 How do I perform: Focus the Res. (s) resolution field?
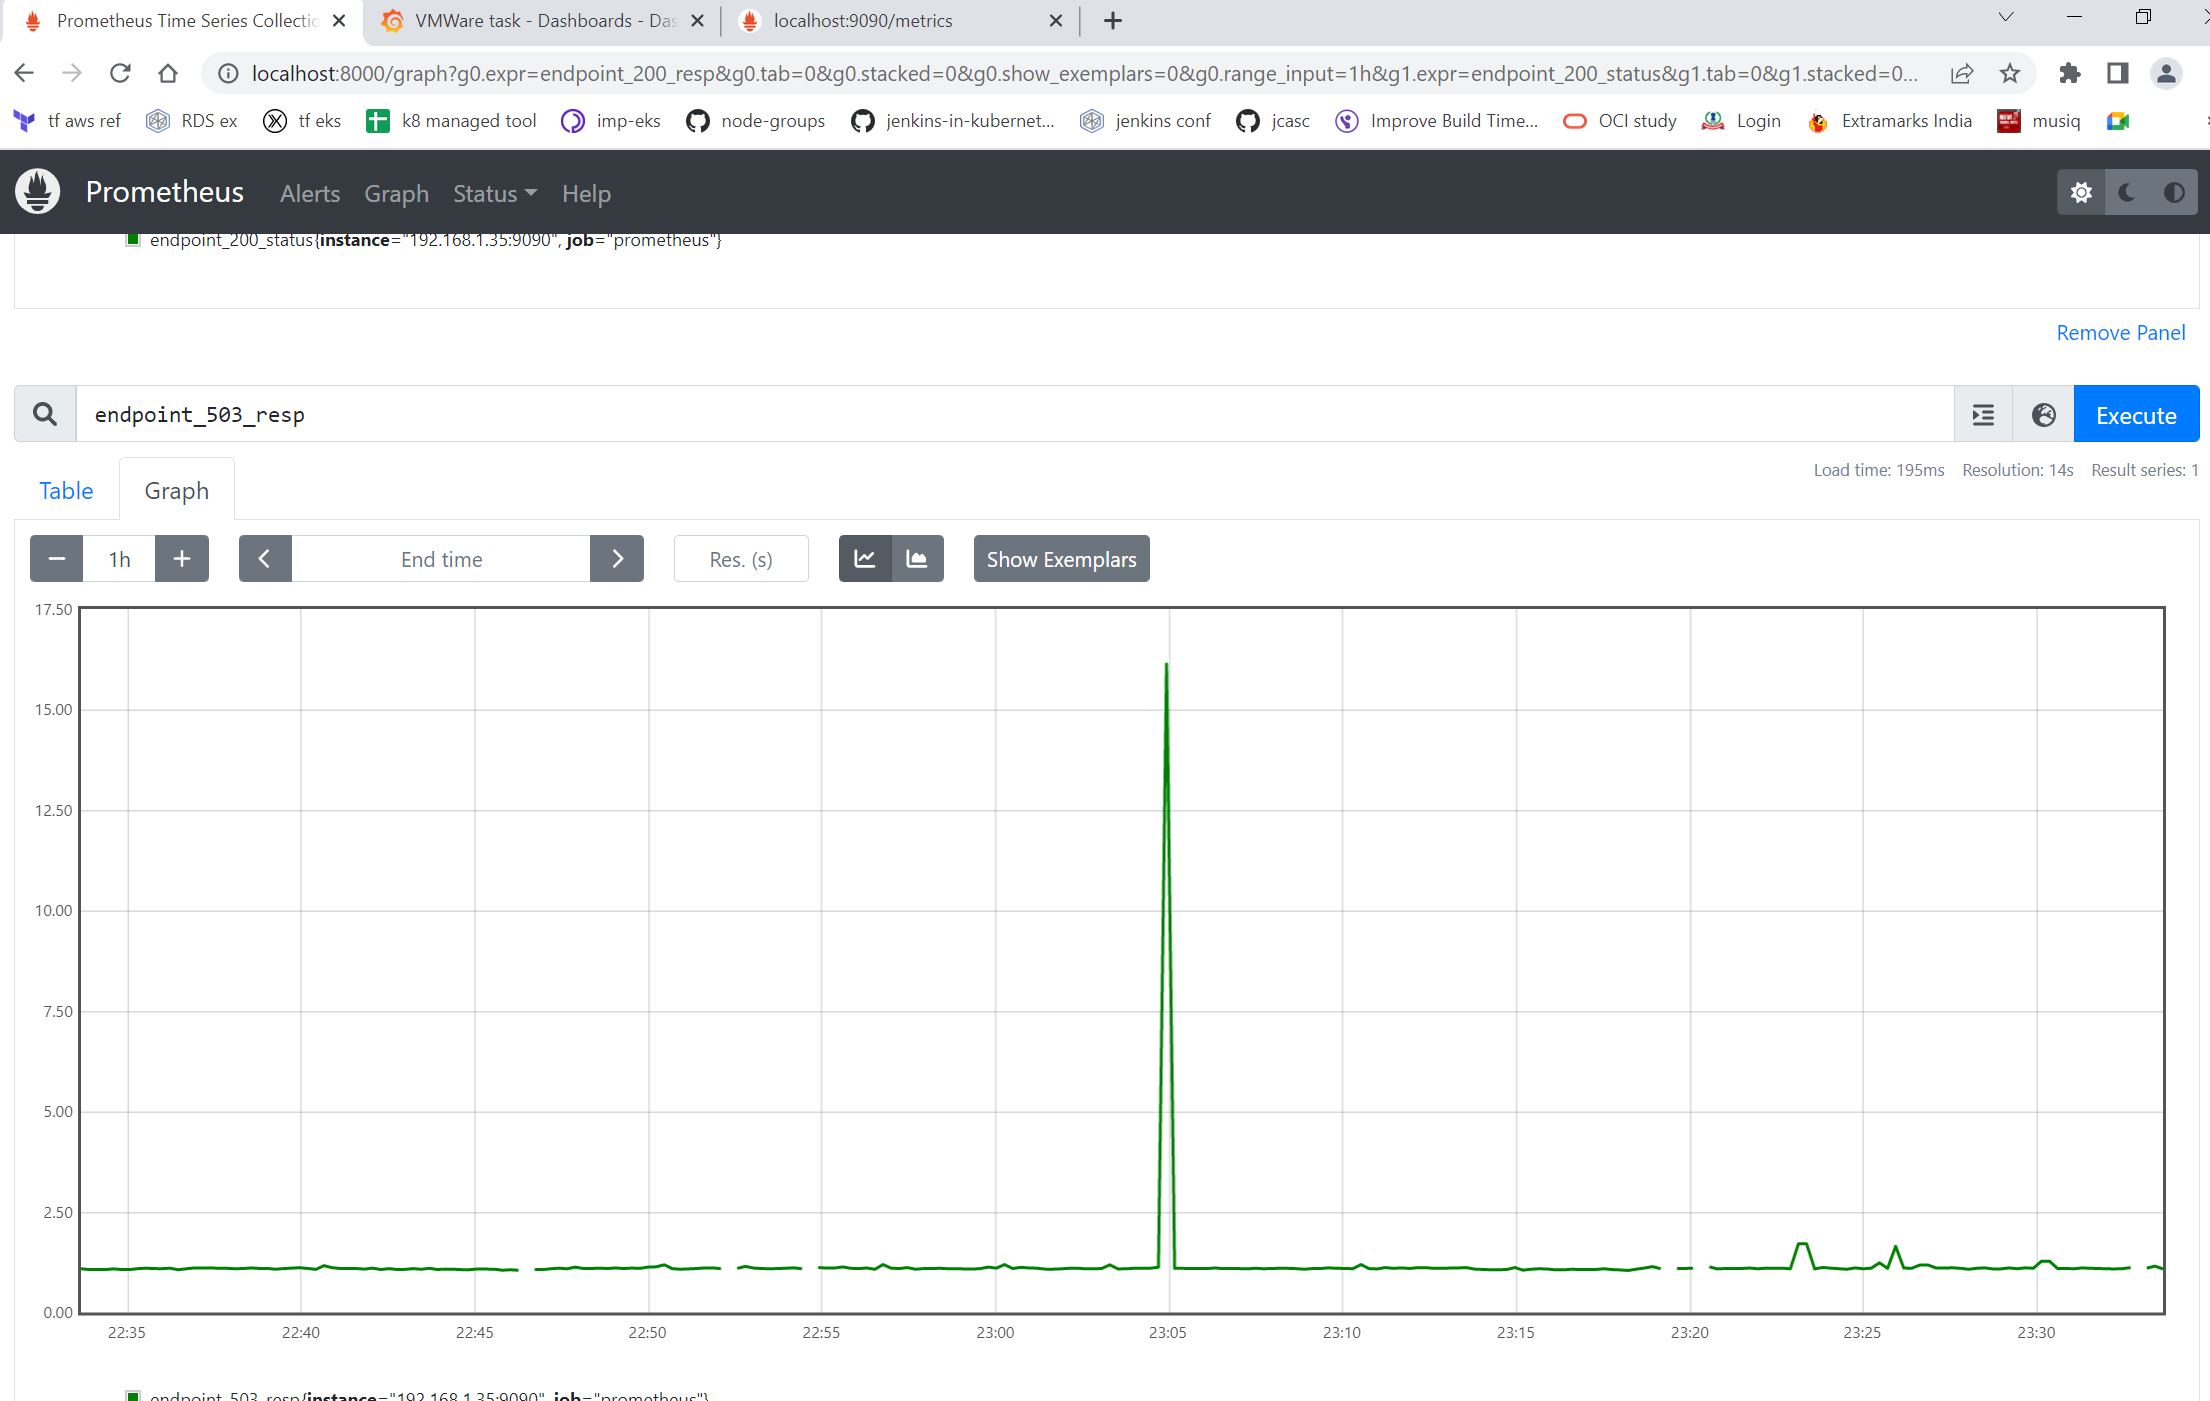coord(741,559)
